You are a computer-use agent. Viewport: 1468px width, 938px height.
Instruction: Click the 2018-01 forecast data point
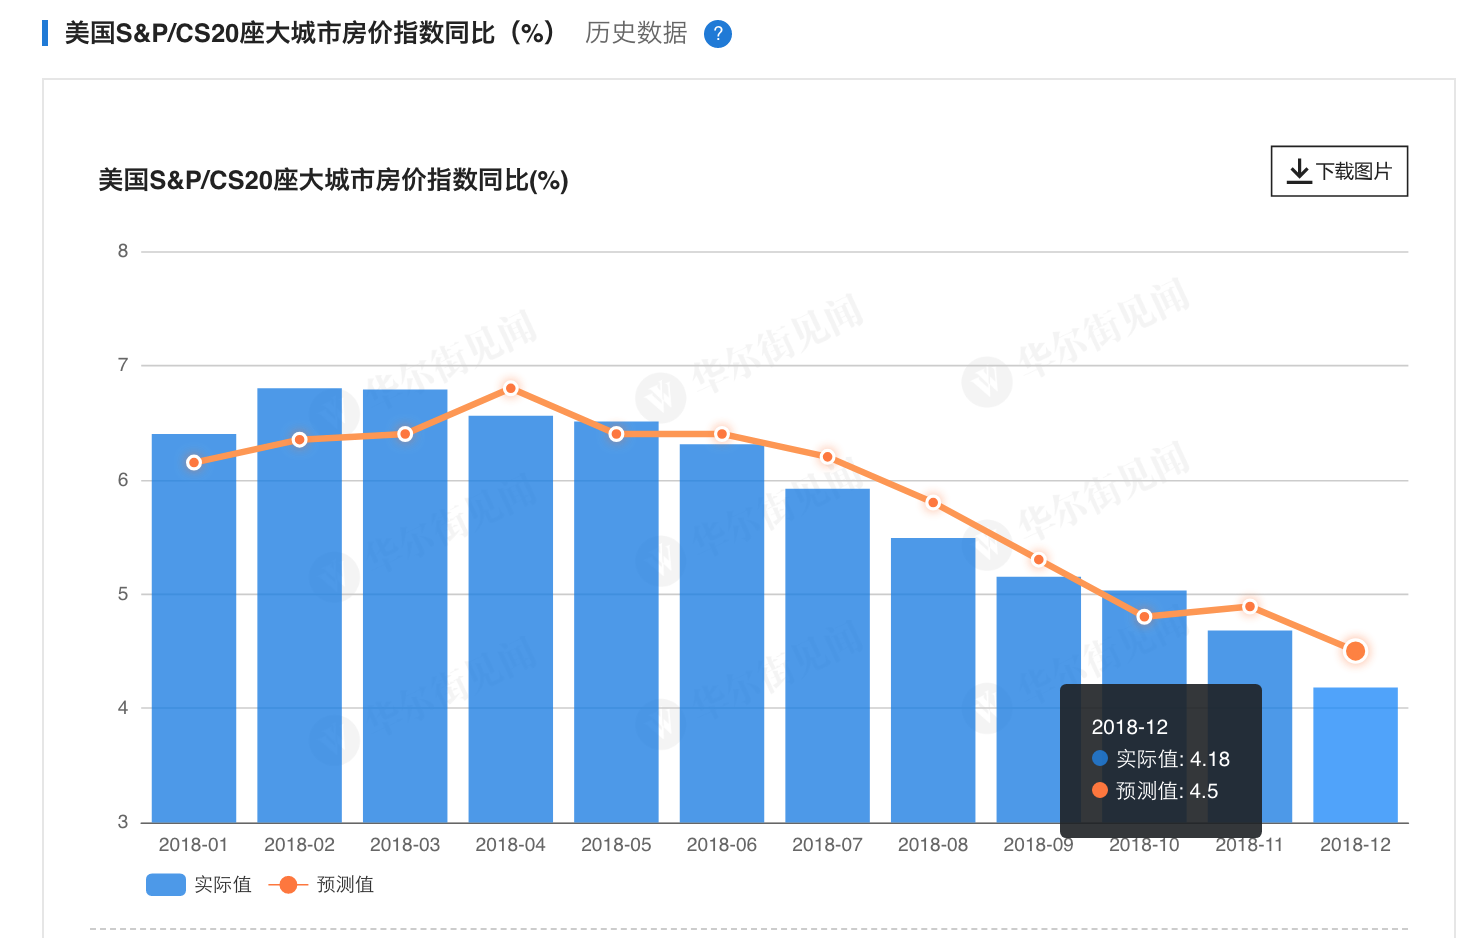coord(194,462)
